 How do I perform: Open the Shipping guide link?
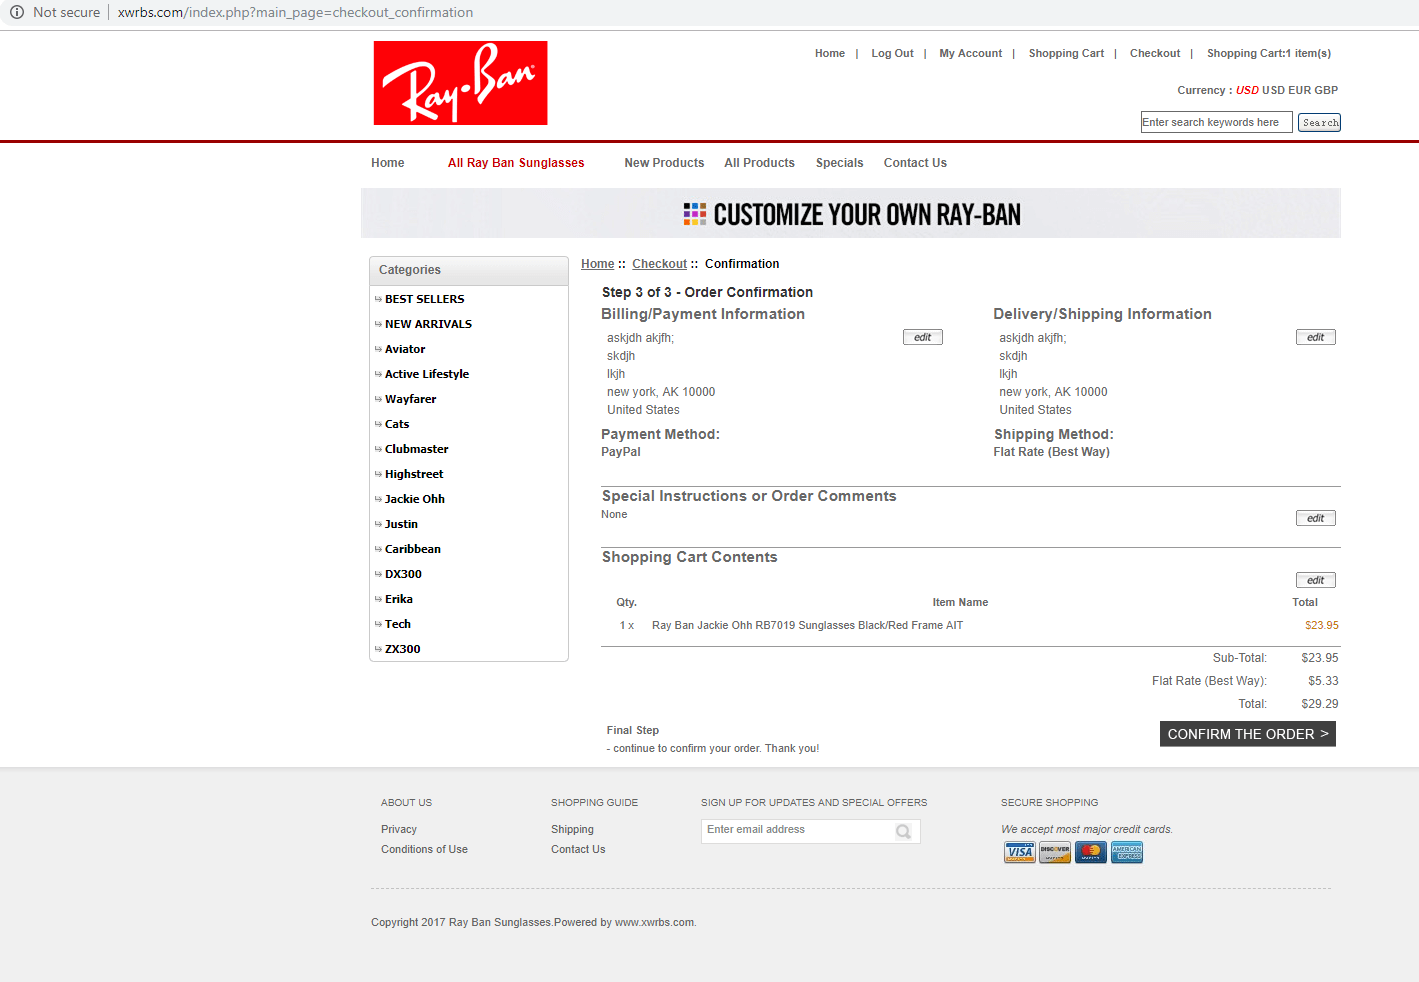click(572, 830)
